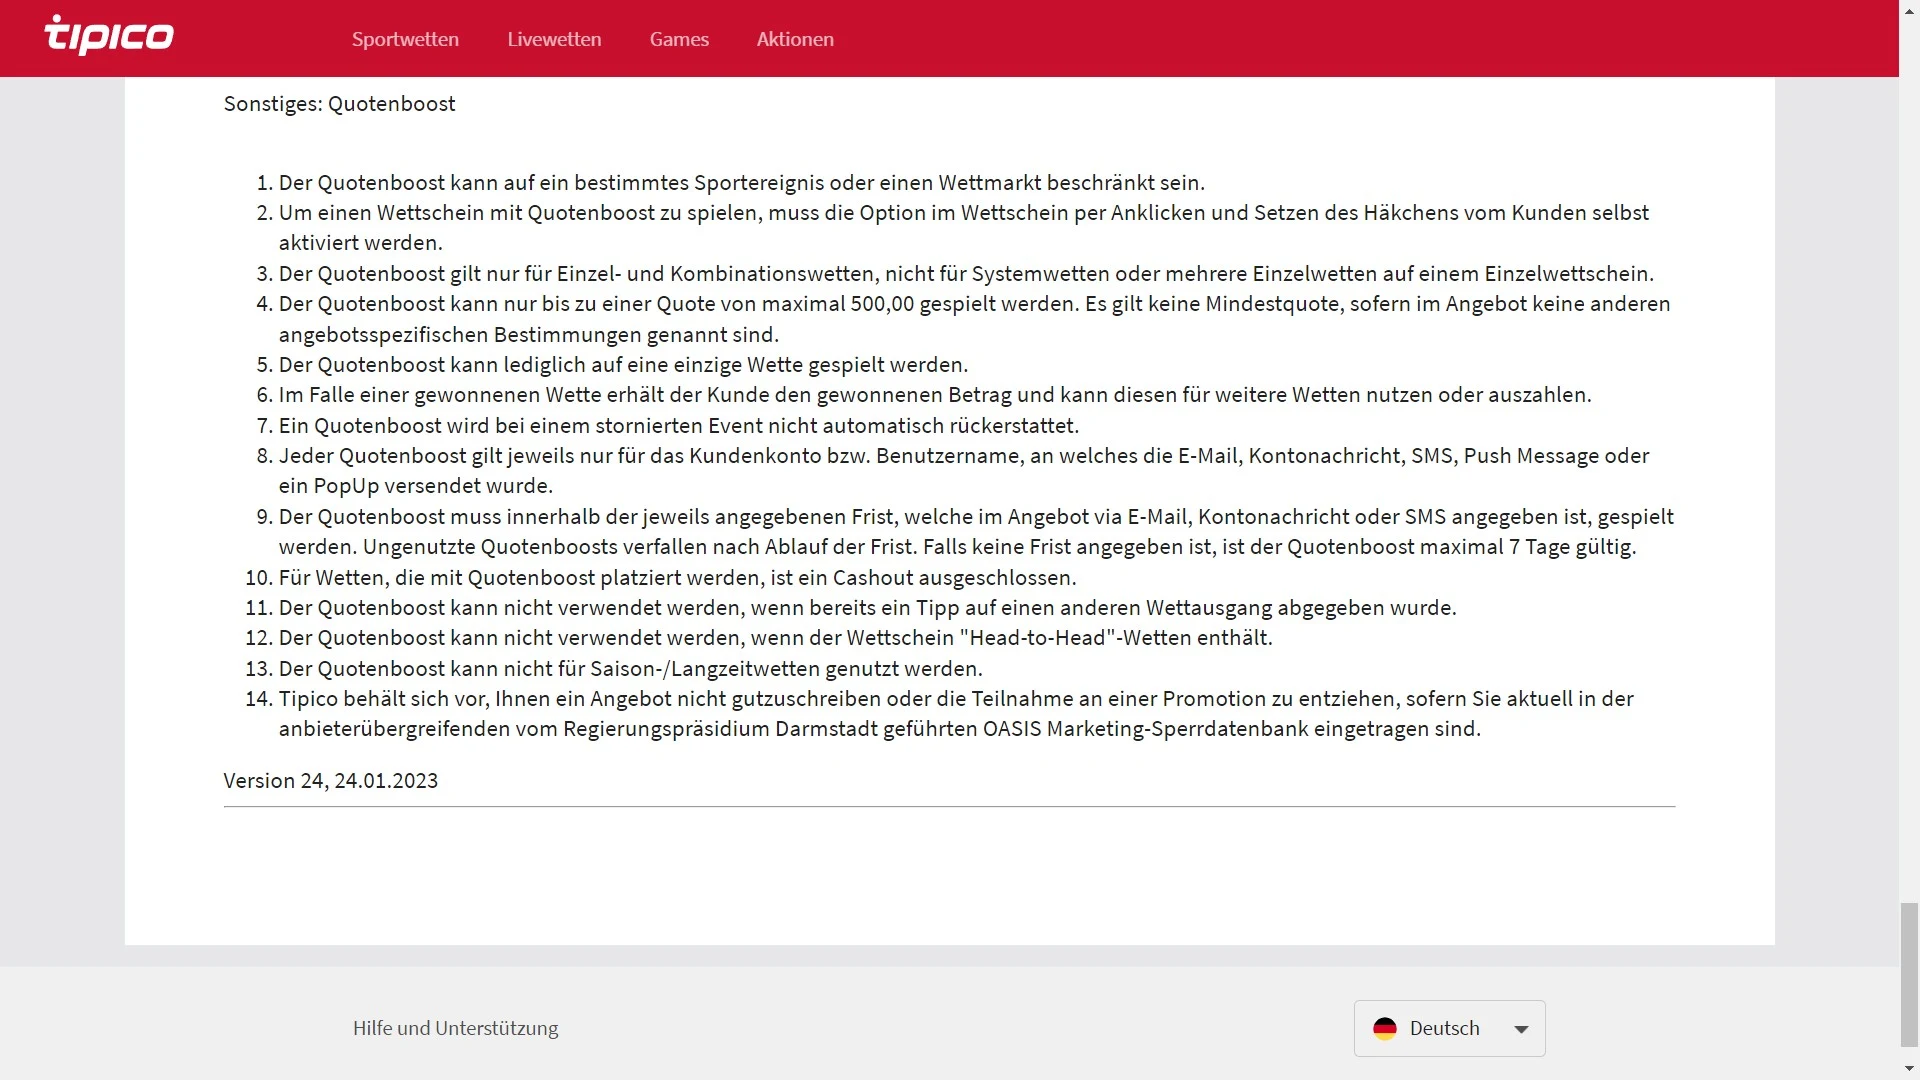Open the Livewetten menu item
Image resolution: width=1920 pixels, height=1080 pixels.
(x=554, y=39)
